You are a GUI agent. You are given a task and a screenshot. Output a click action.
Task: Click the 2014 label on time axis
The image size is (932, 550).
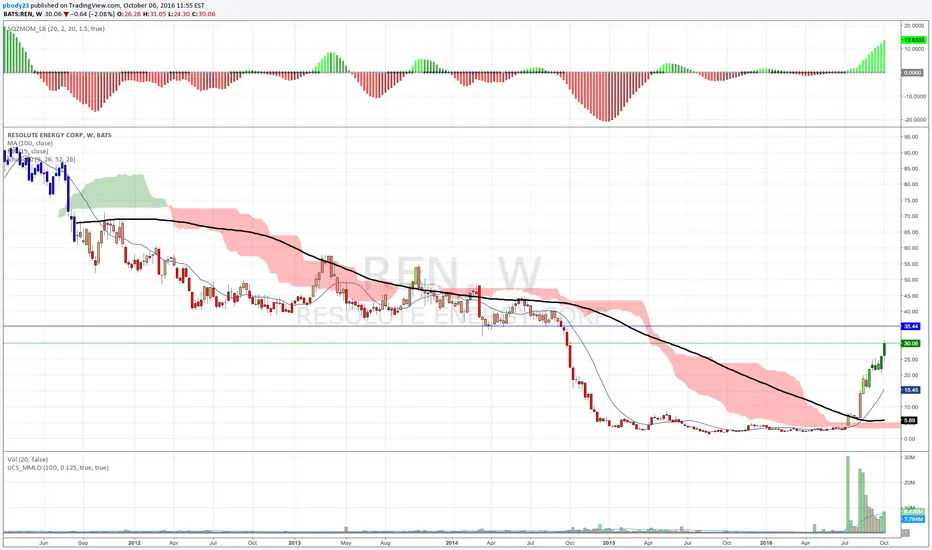[452, 543]
